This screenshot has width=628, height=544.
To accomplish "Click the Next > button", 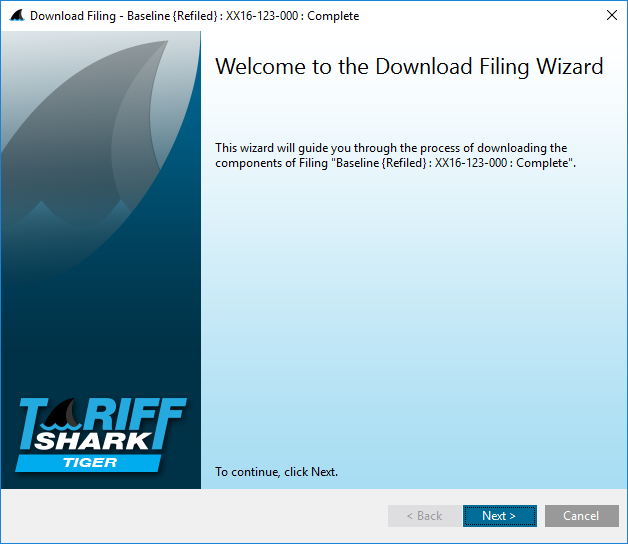I will pos(499,516).
